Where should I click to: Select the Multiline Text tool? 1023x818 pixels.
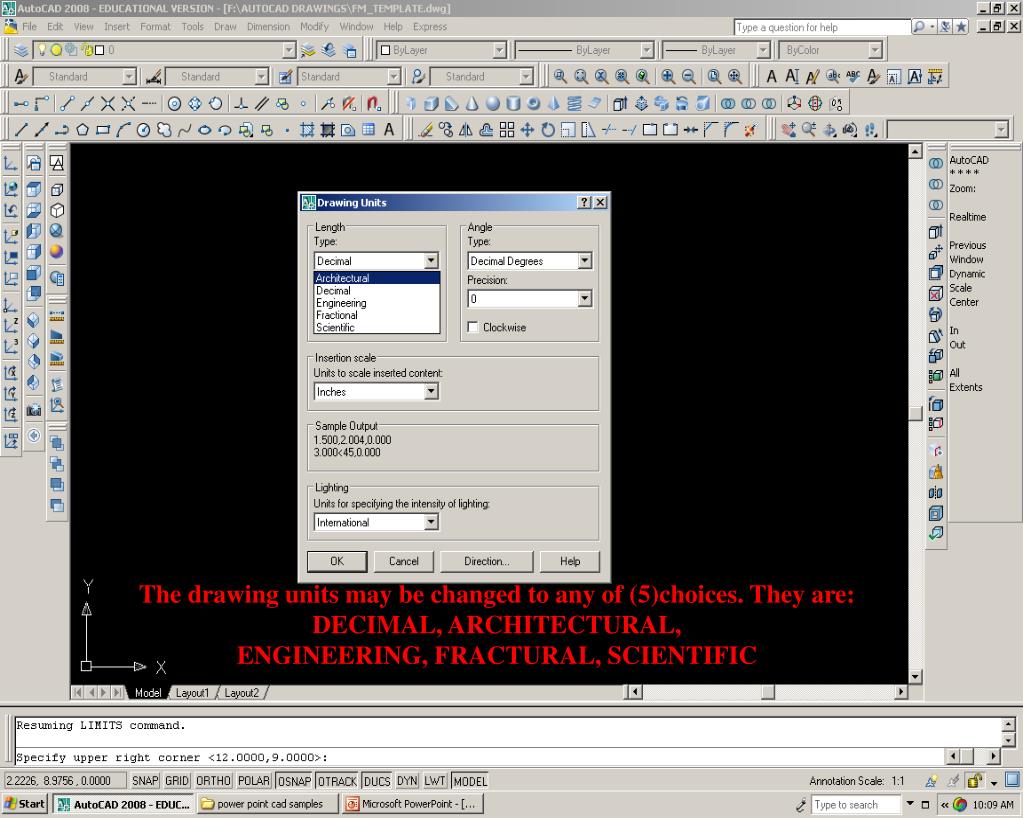(x=389, y=130)
